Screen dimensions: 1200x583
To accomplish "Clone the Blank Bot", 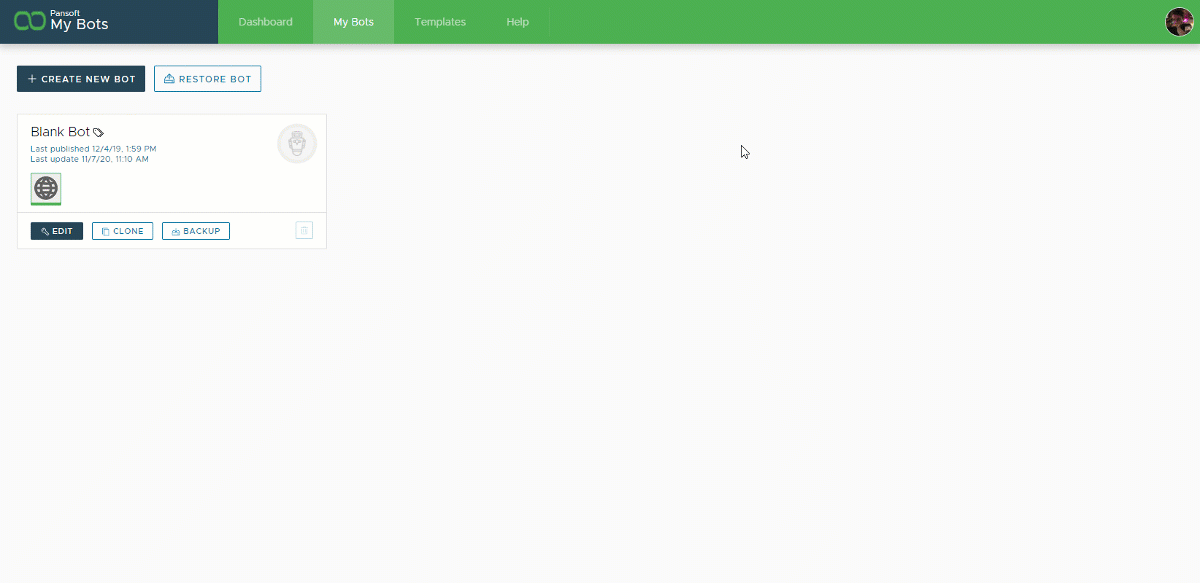I will pos(122,231).
